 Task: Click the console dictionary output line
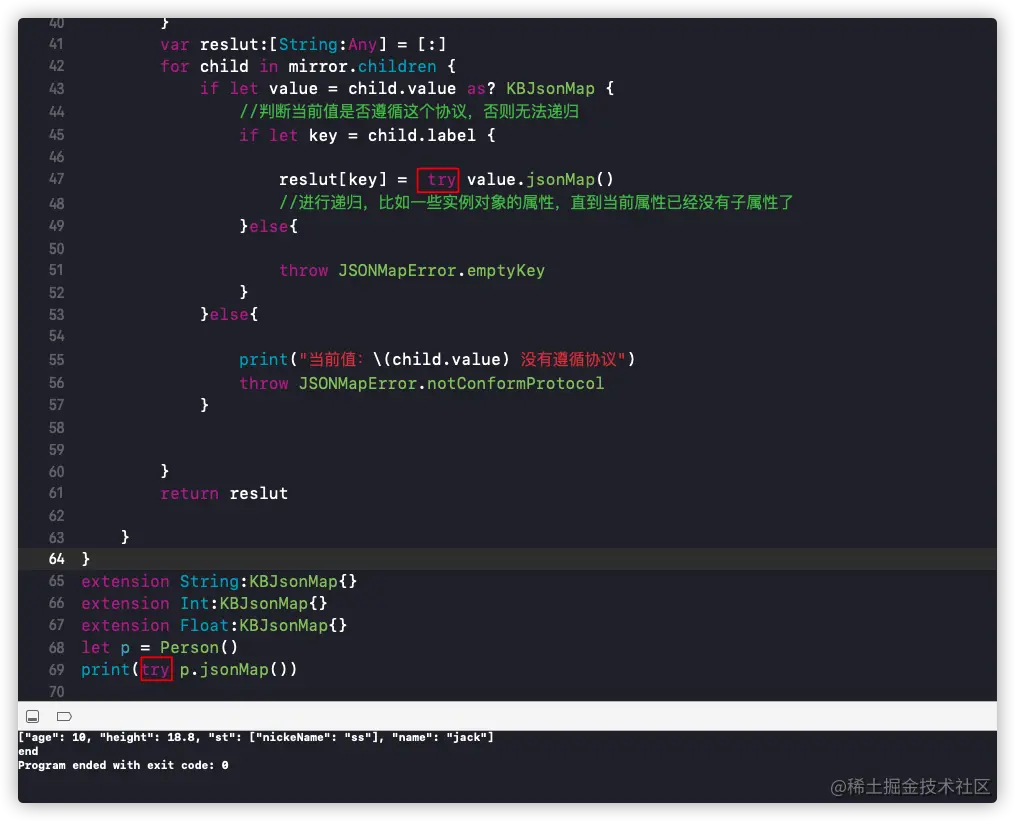(x=256, y=737)
